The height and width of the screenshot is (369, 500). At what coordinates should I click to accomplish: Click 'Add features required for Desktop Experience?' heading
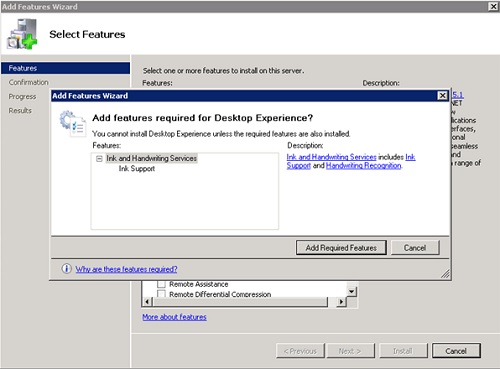click(x=203, y=118)
